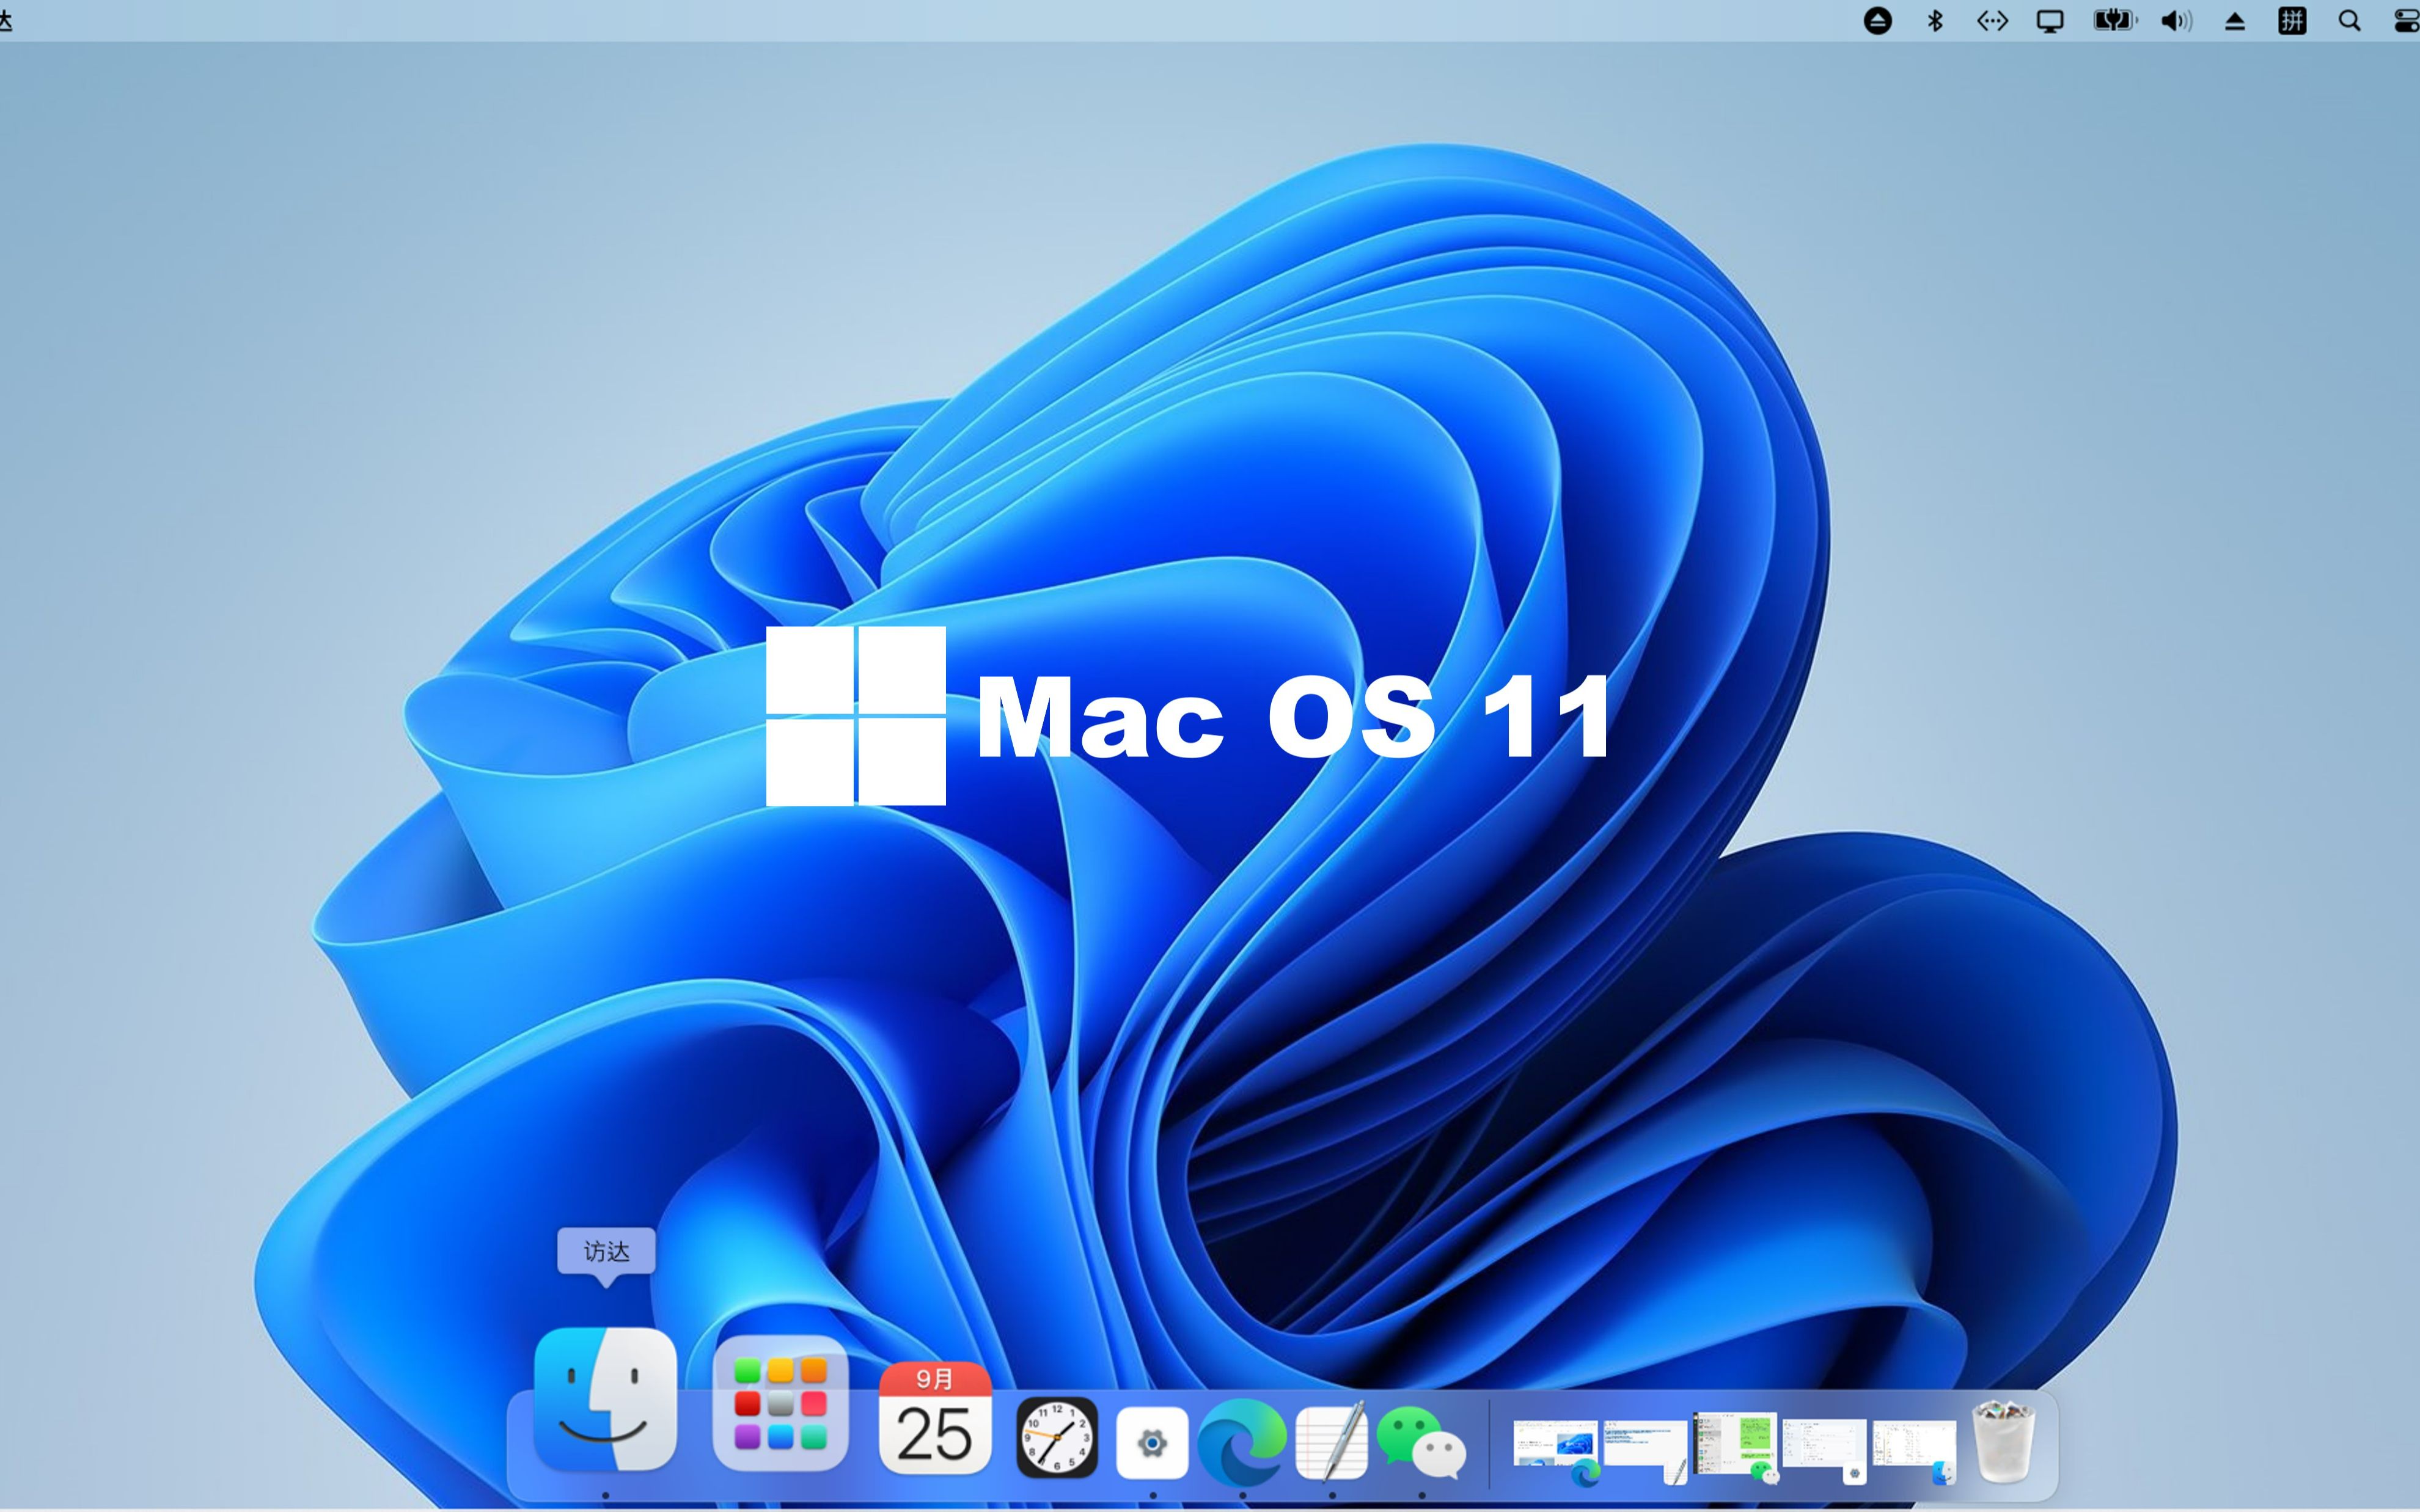2420x1512 pixels.
Task: Open the network arrows status icon
Action: pyautogui.click(x=1992, y=21)
